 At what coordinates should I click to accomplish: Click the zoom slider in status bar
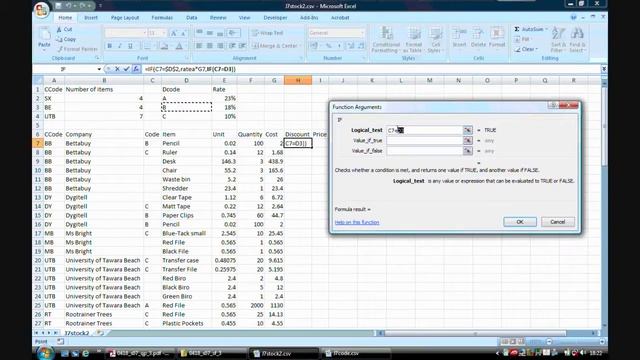(575, 341)
